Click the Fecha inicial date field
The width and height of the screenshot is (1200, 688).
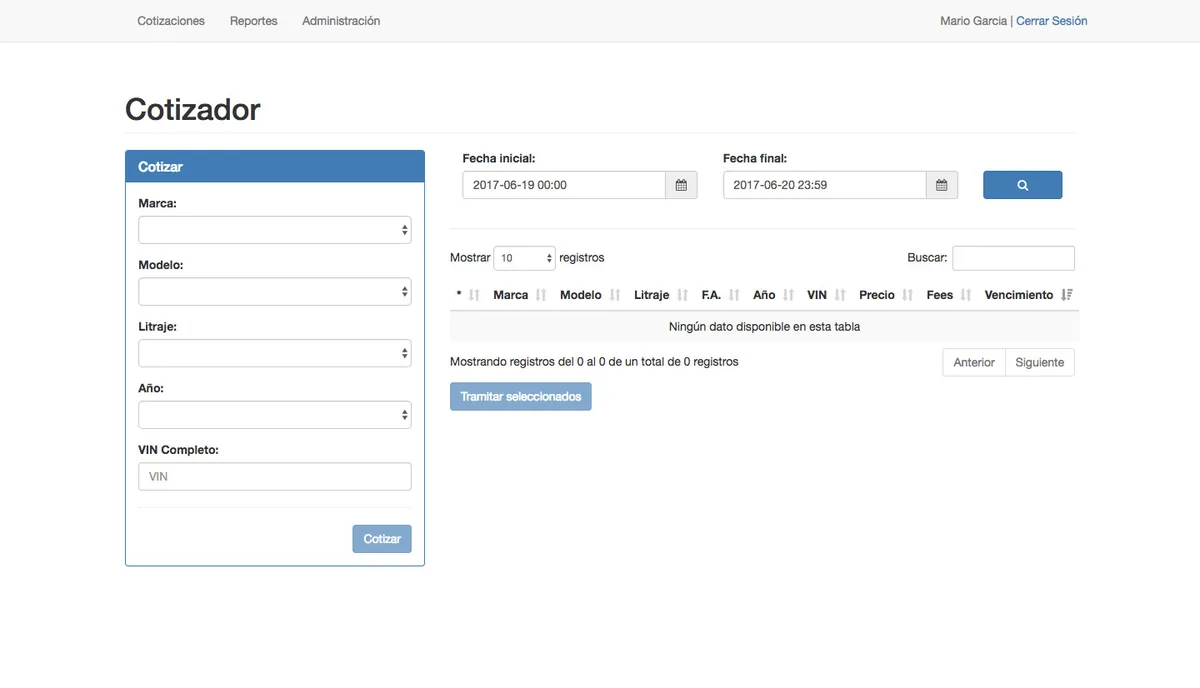(x=564, y=185)
